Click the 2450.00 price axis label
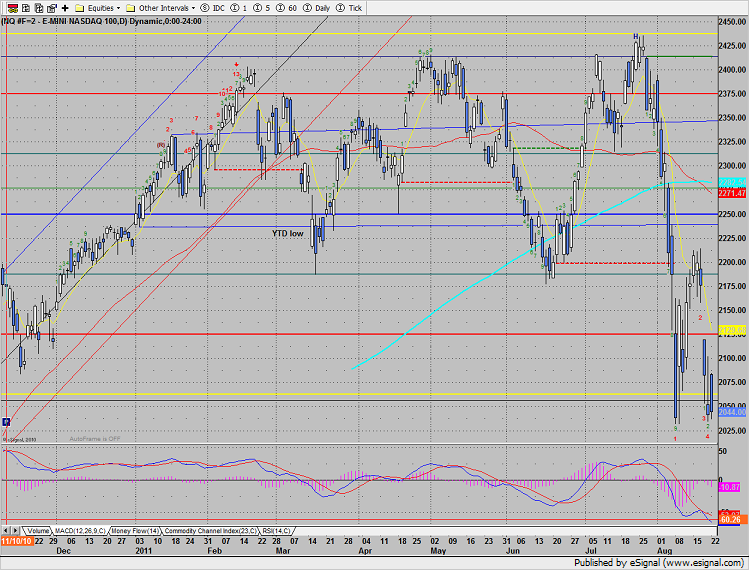The width and height of the screenshot is (749, 570). tap(732, 22)
